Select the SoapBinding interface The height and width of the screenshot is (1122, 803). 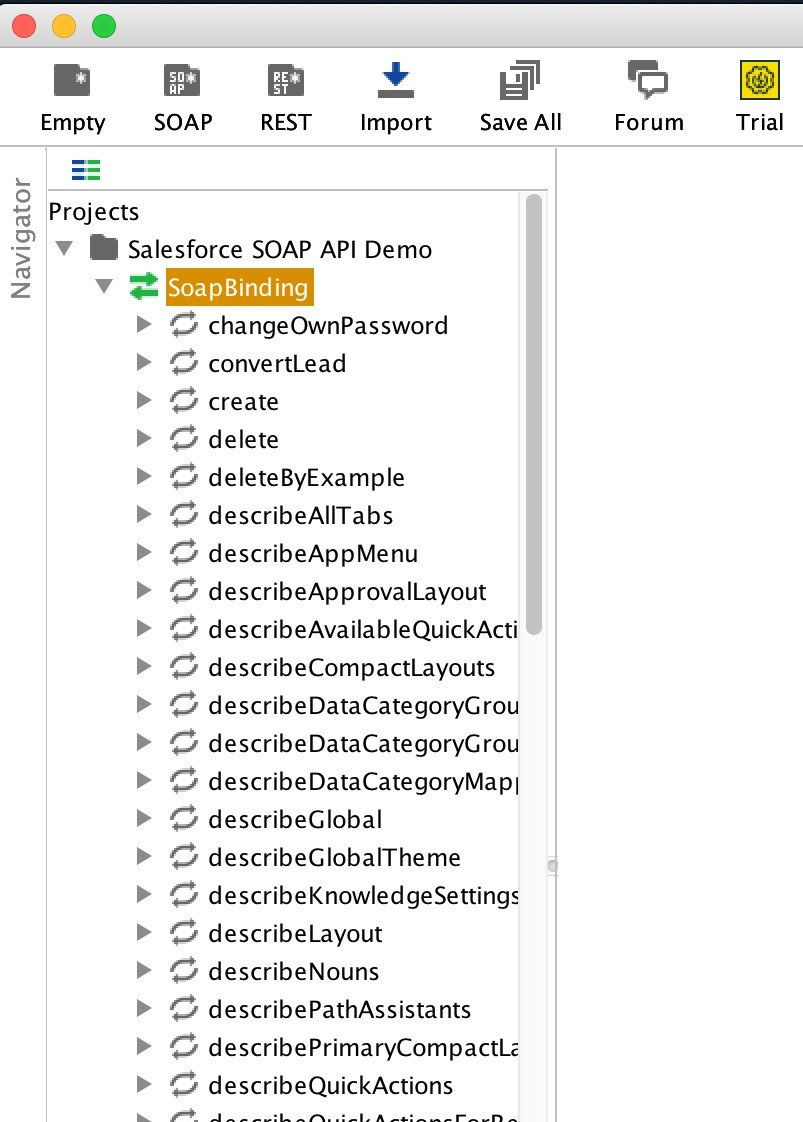pos(239,288)
